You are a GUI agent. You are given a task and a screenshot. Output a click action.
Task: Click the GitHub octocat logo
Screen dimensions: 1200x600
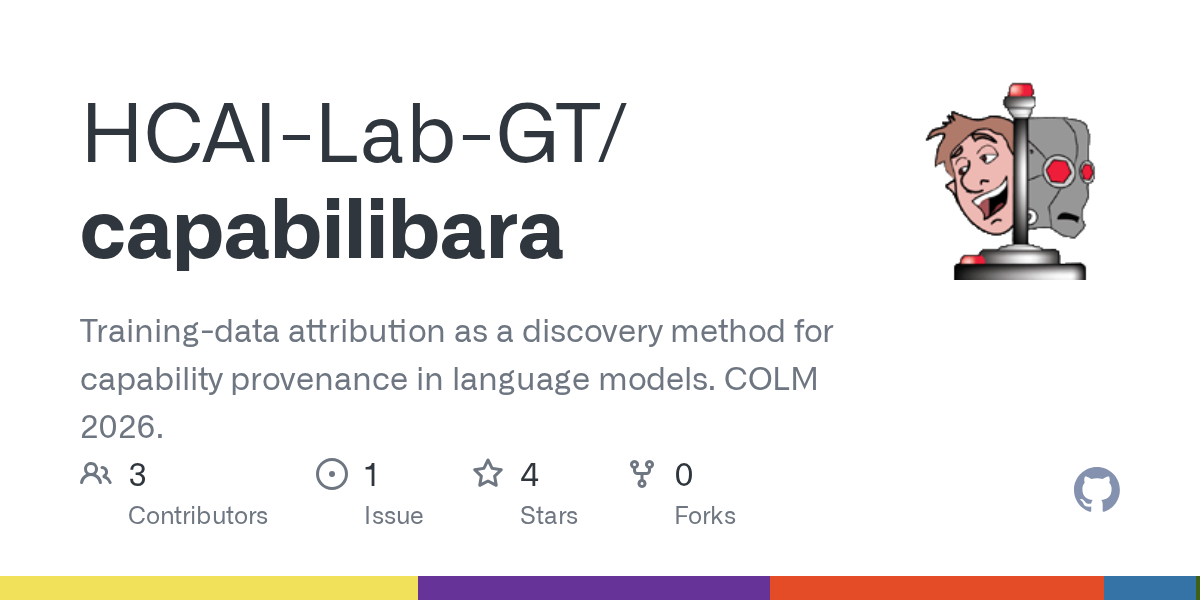tap(1097, 491)
